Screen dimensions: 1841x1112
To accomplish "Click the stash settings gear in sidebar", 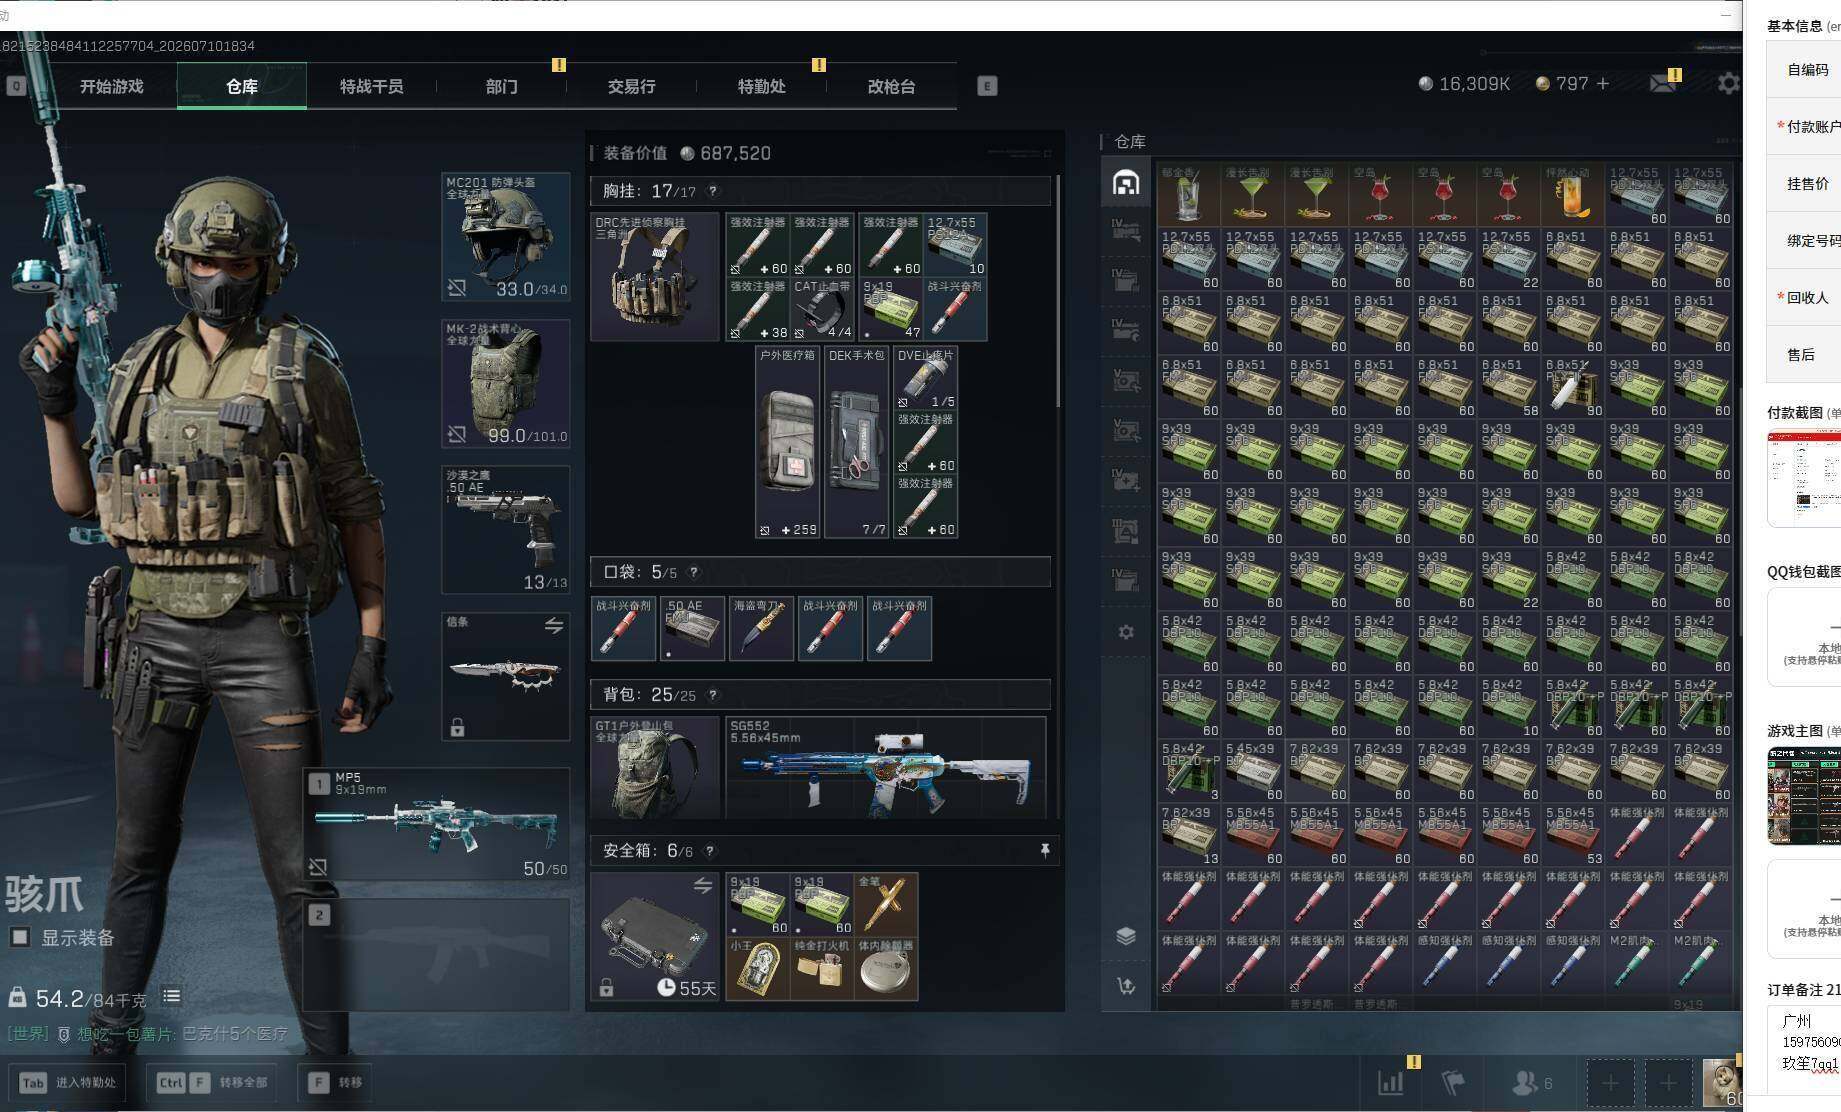I will coord(1126,632).
